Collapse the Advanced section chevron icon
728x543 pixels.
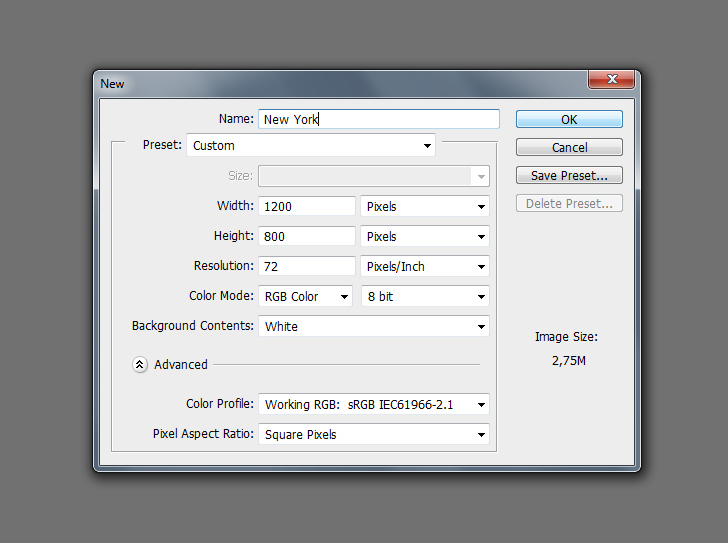140,365
